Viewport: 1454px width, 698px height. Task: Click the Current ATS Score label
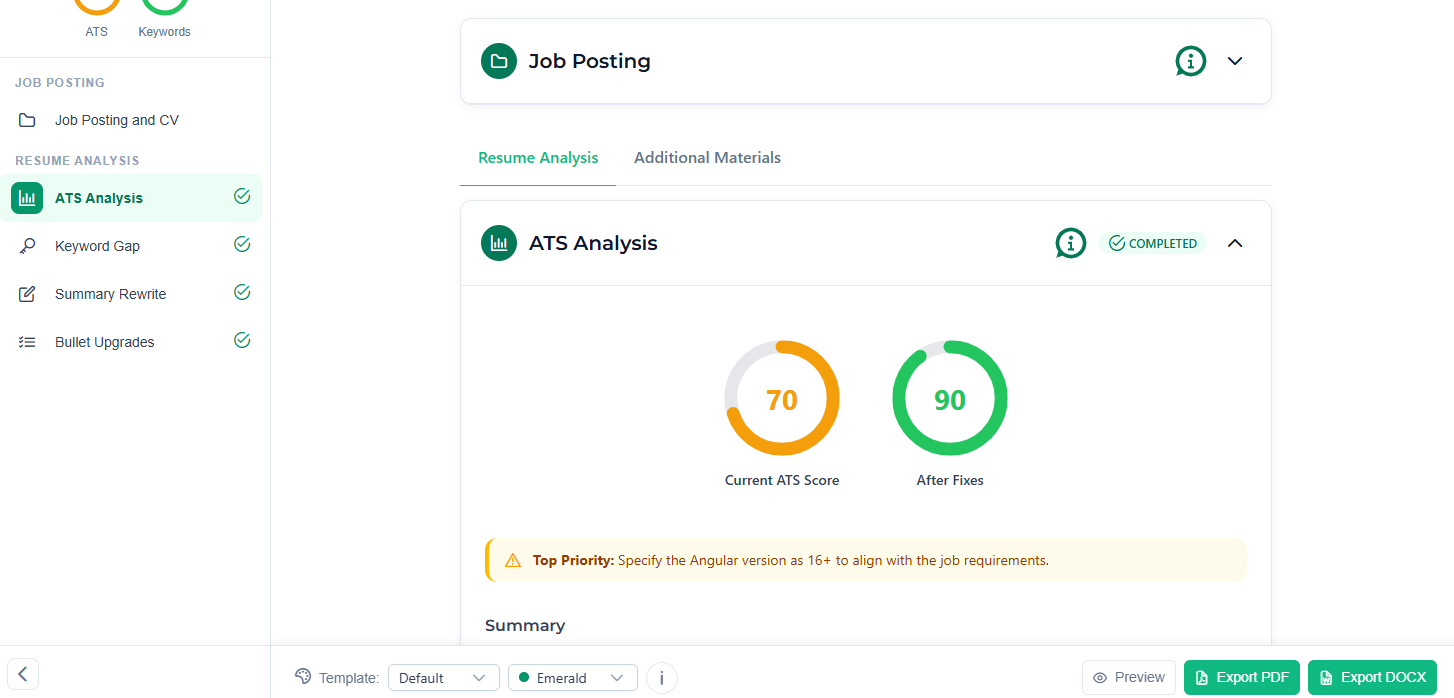782,480
